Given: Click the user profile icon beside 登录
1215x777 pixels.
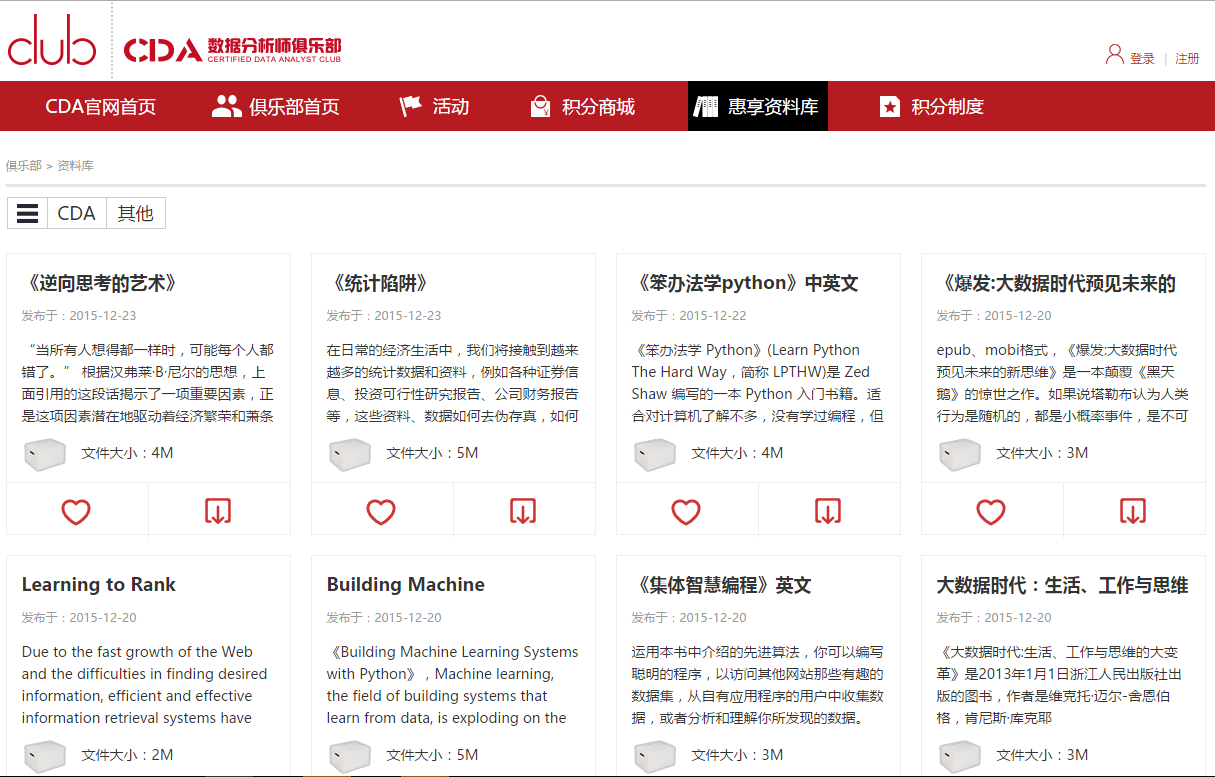Looking at the screenshot, I should (1114, 54).
